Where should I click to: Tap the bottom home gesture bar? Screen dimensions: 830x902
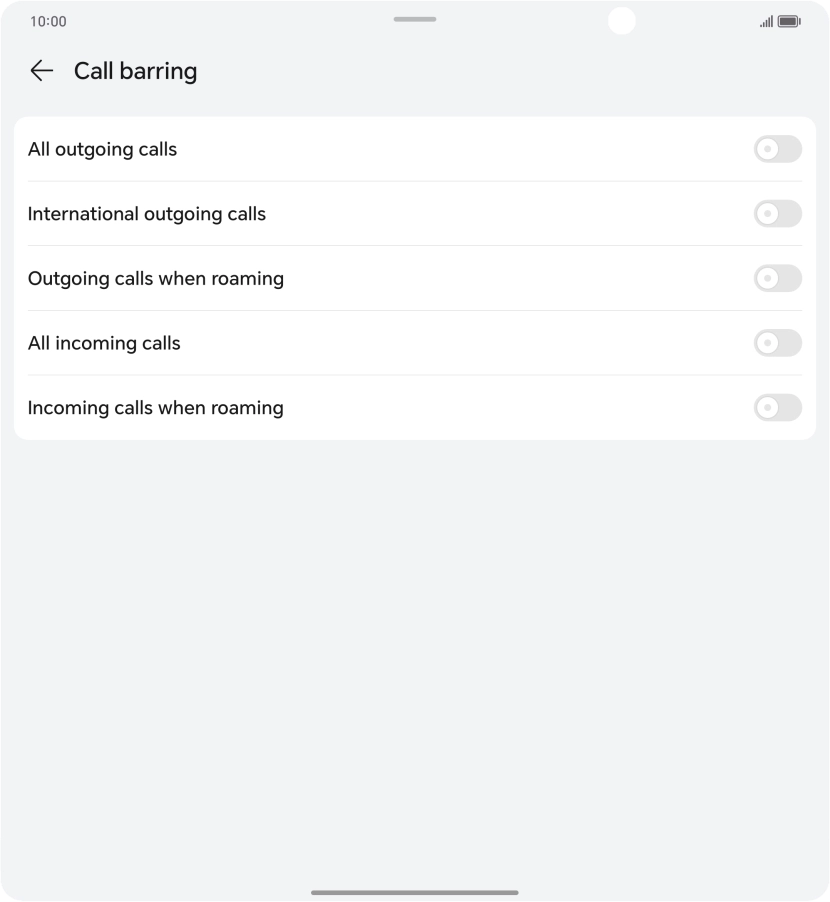(415, 892)
